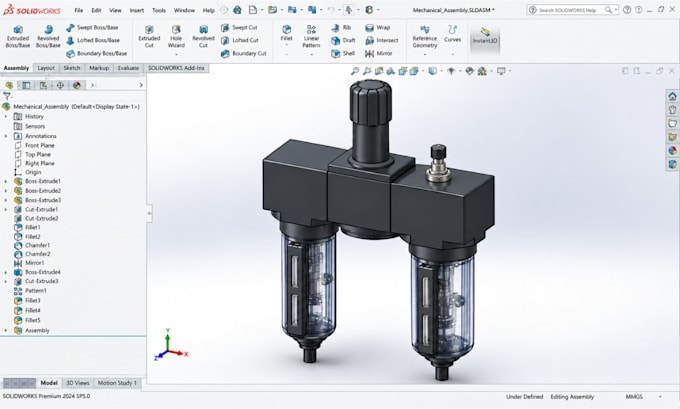This screenshot has height=409, width=680.
Task: Select the Revolved Cut tool
Action: click(203, 36)
